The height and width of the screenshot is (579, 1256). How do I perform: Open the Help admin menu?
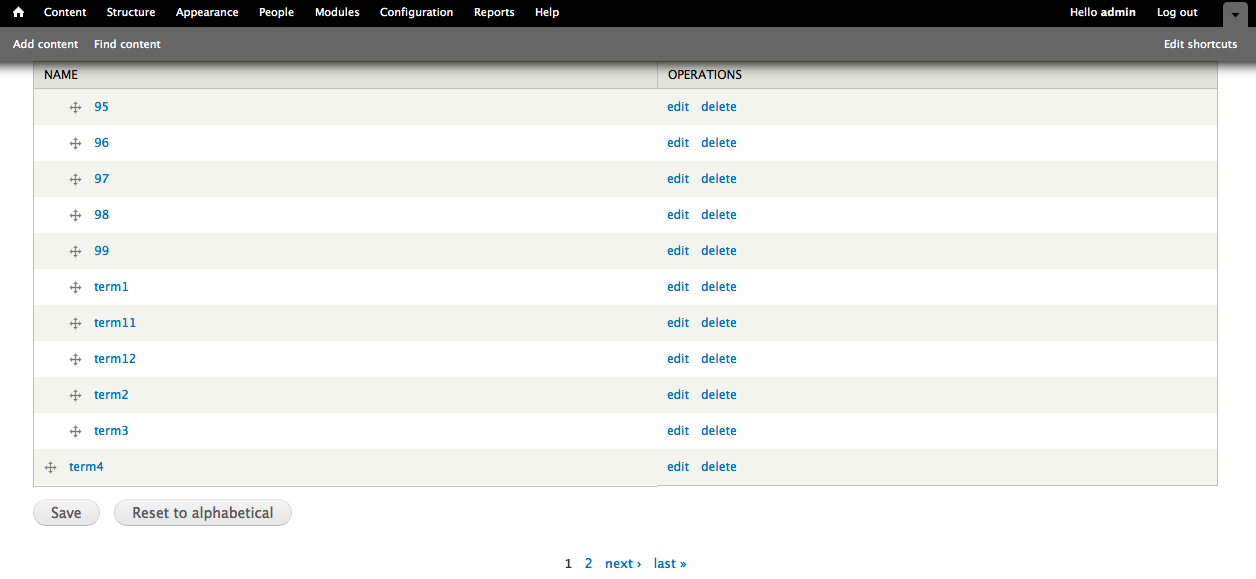pos(547,13)
